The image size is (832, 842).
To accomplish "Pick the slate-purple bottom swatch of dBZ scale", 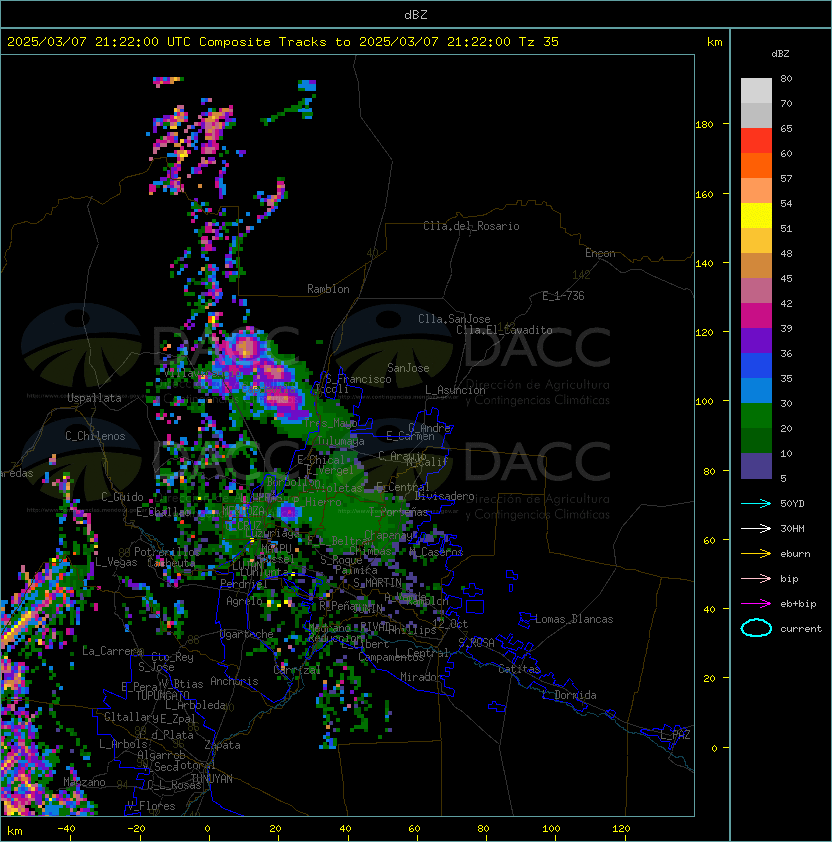I will [x=756, y=466].
